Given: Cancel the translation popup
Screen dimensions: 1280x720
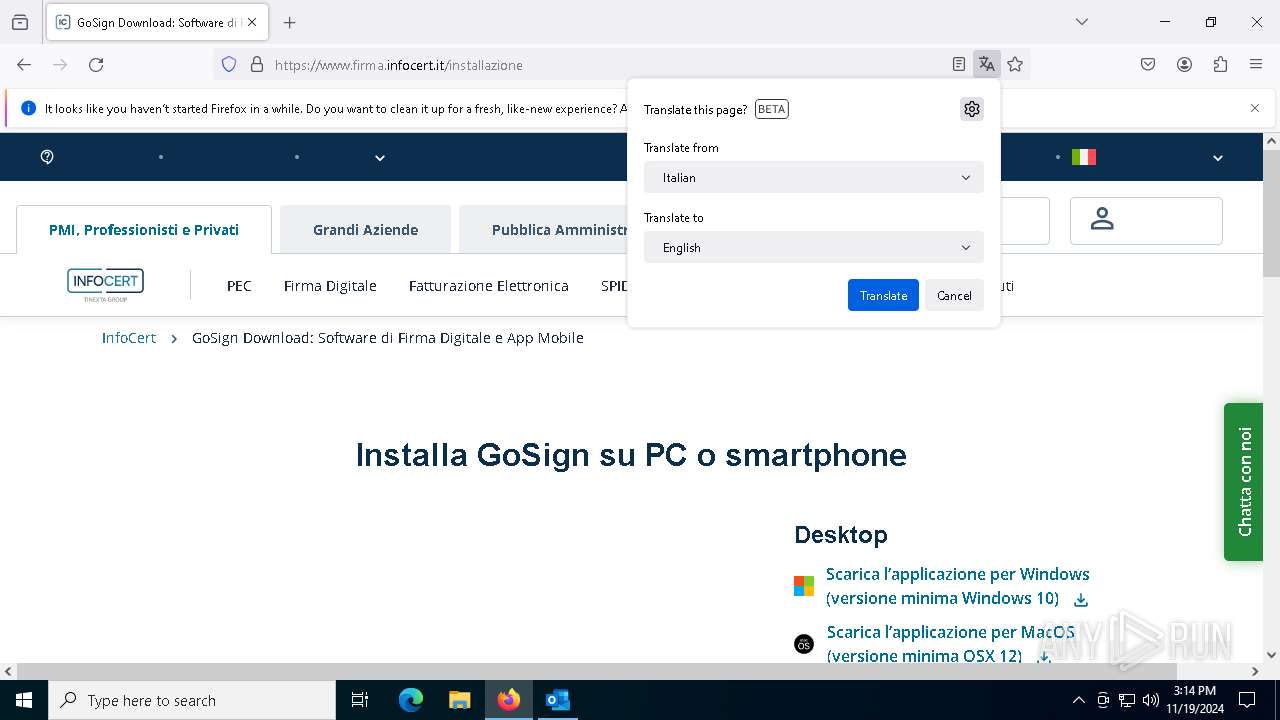Looking at the screenshot, I should [954, 295].
